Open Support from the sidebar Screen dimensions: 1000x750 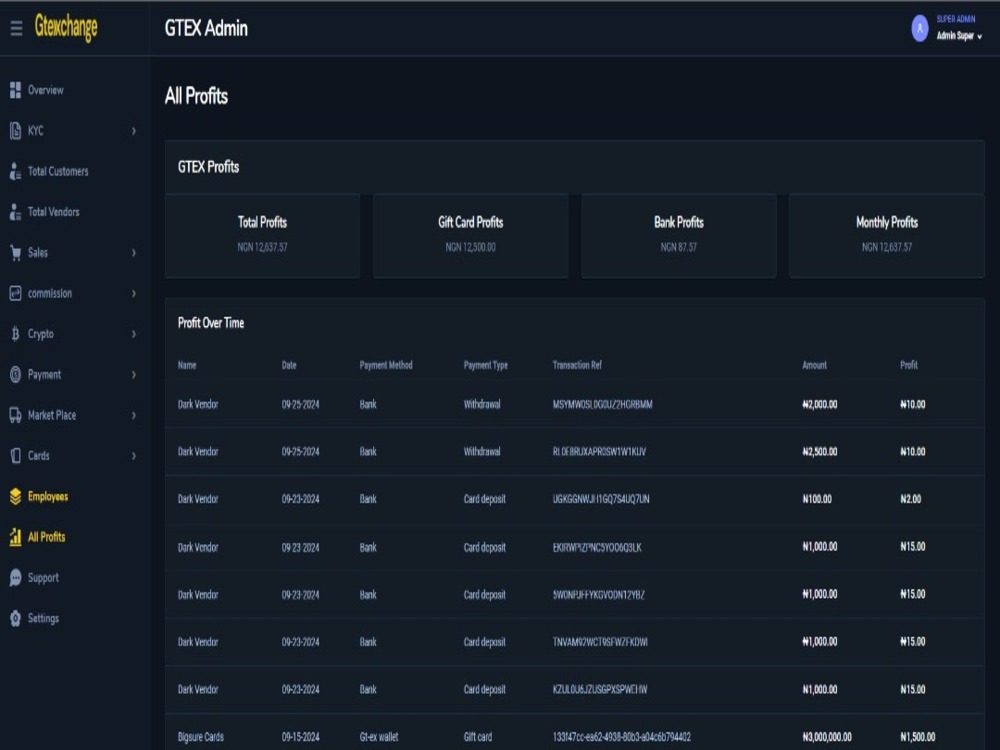click(x=43, y=578)
